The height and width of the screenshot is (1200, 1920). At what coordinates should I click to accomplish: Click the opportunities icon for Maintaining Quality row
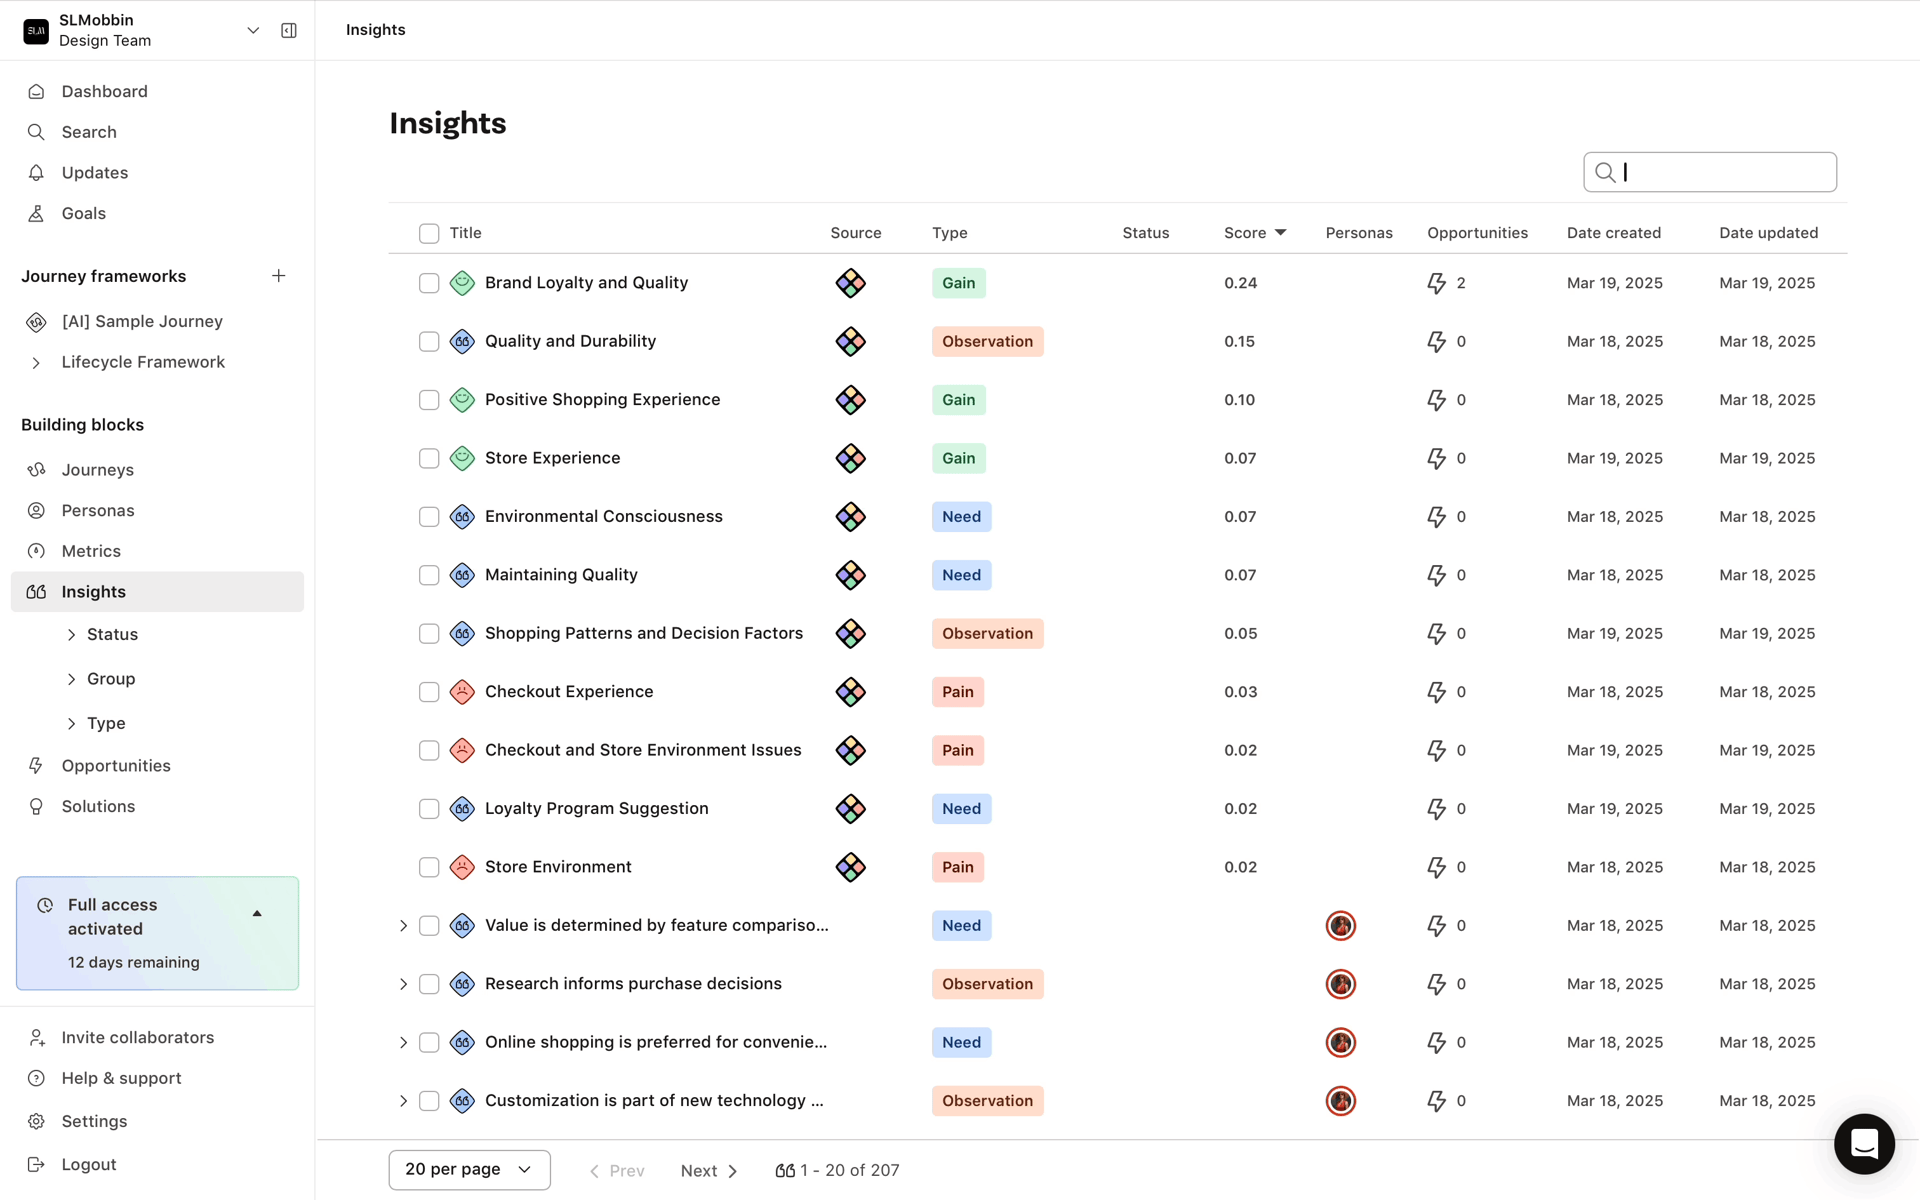(1437, 575)
